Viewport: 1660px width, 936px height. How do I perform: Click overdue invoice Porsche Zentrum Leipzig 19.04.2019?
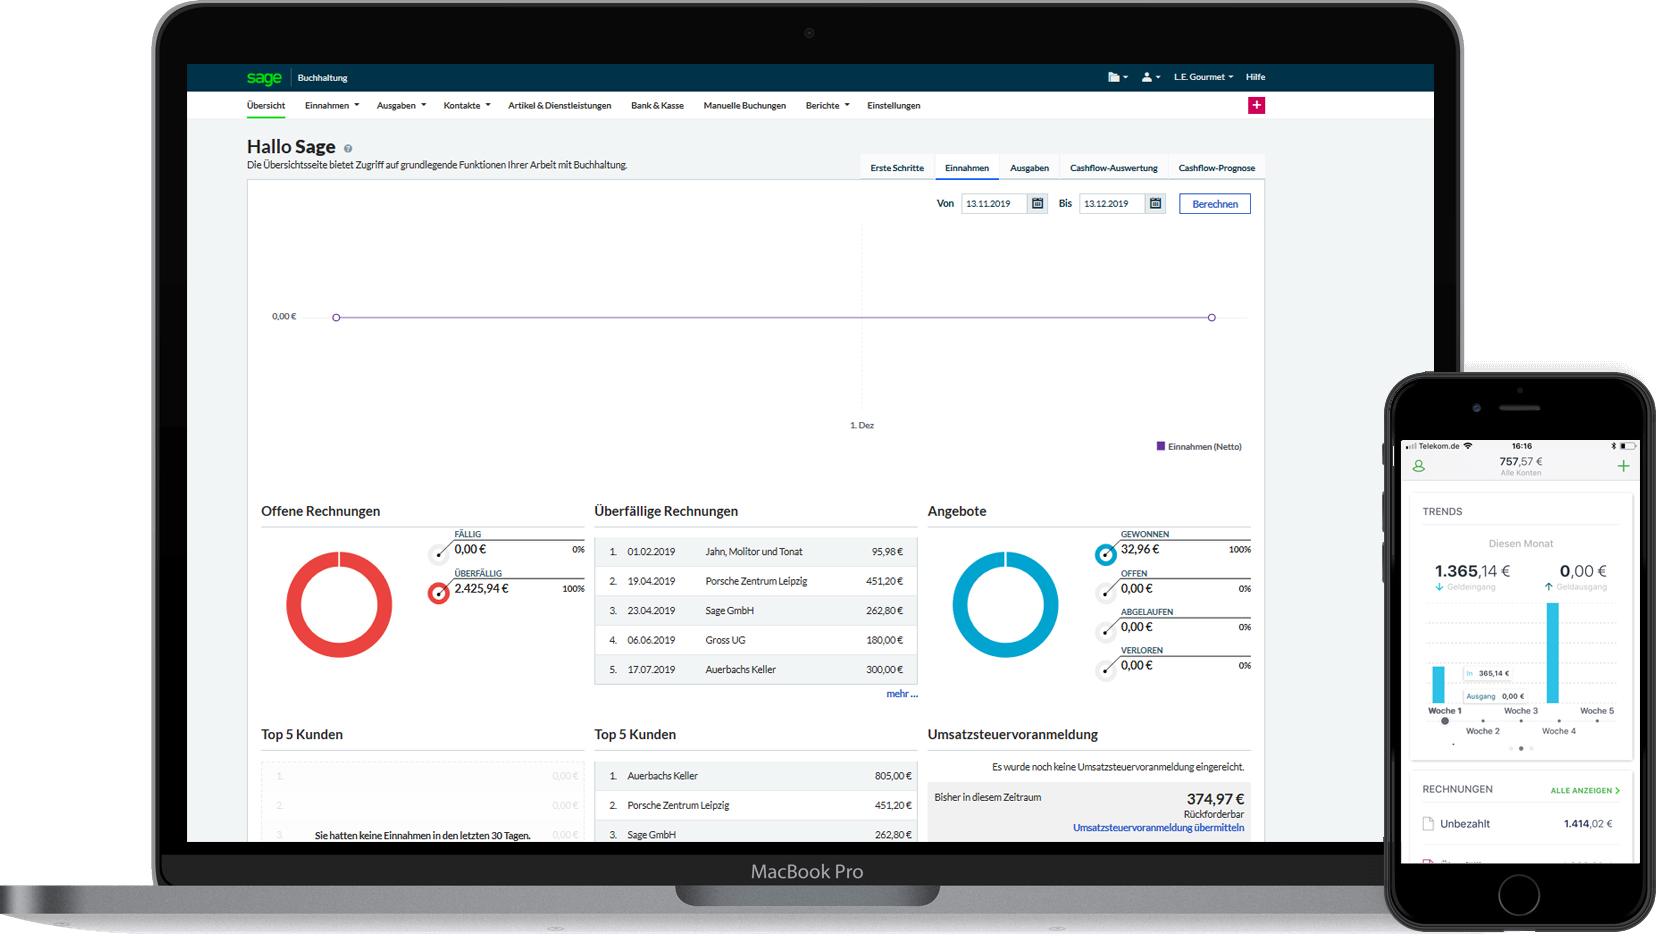tap(756, 581)
